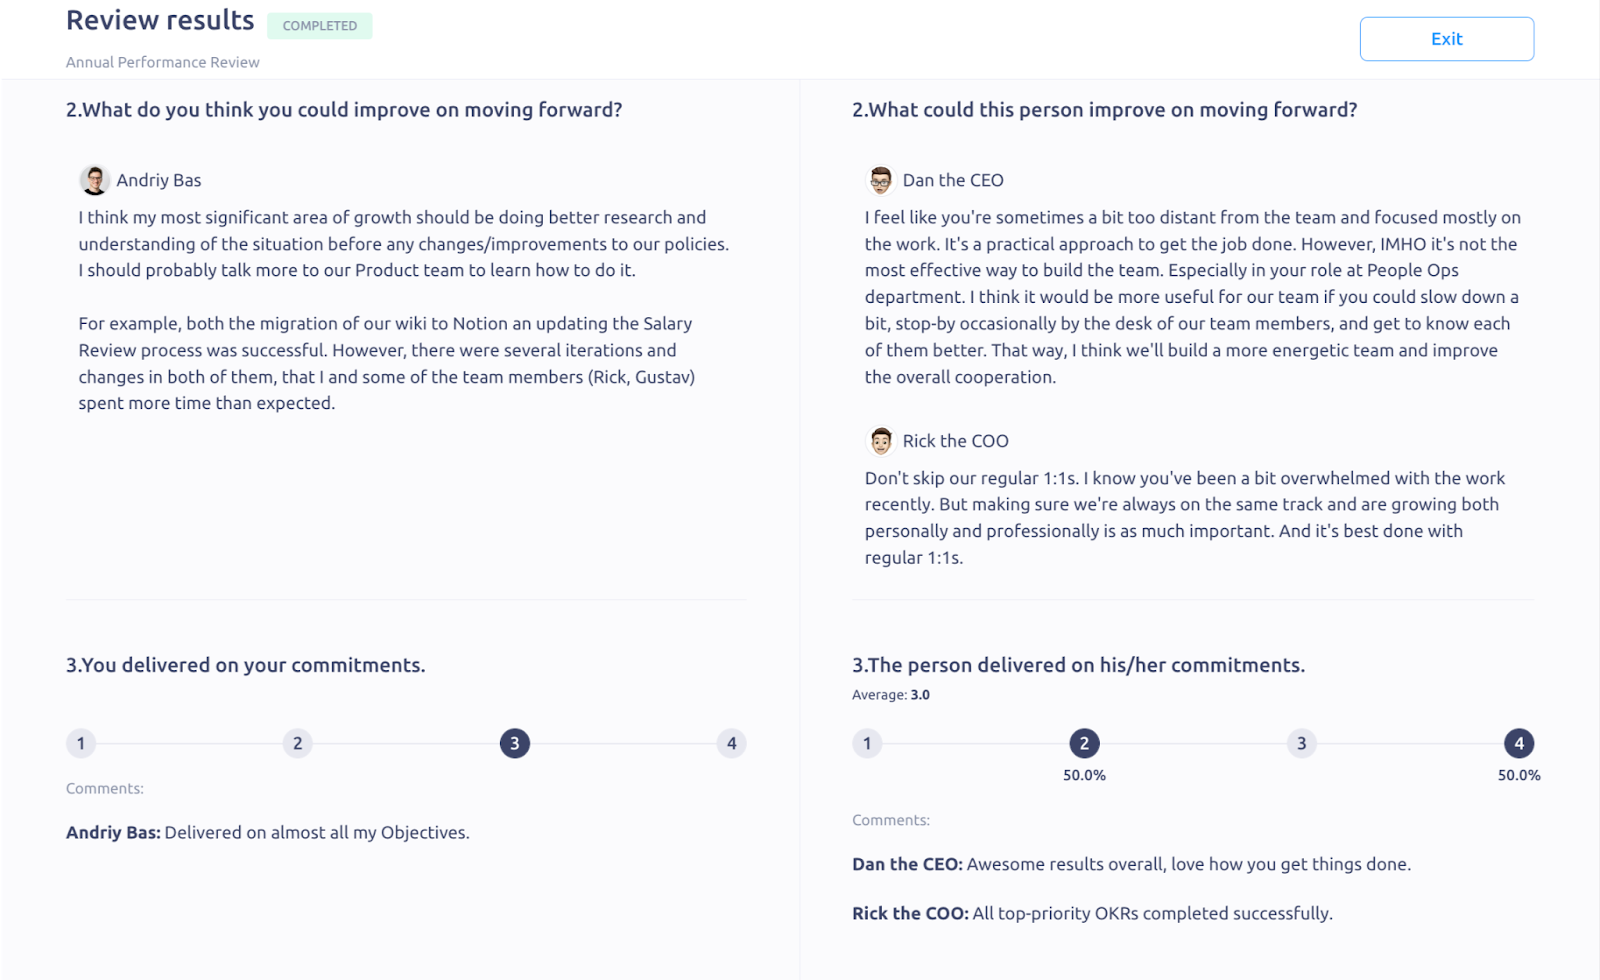Click the 50.0% label under rating 4

tap(1518, 773)
